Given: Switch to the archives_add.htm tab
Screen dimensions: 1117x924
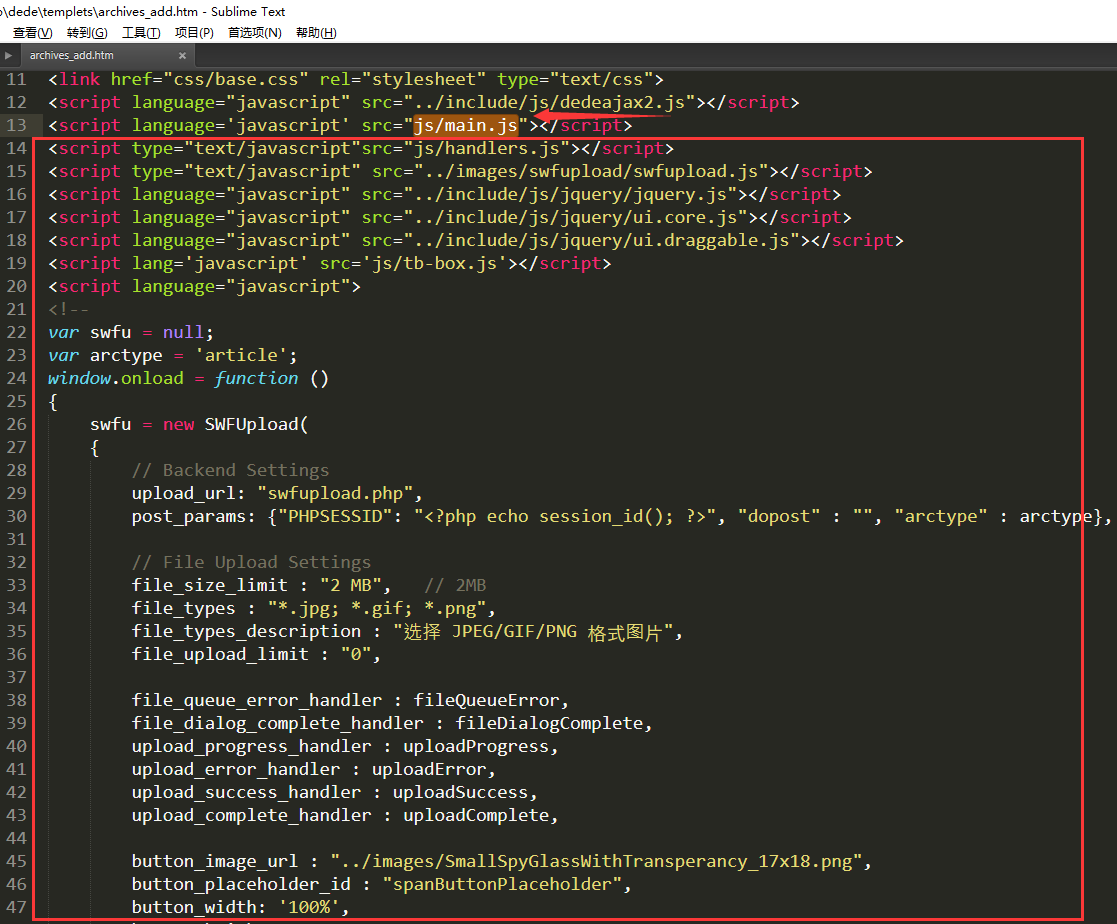Looking at the screenshot, I should coord(72,56).
